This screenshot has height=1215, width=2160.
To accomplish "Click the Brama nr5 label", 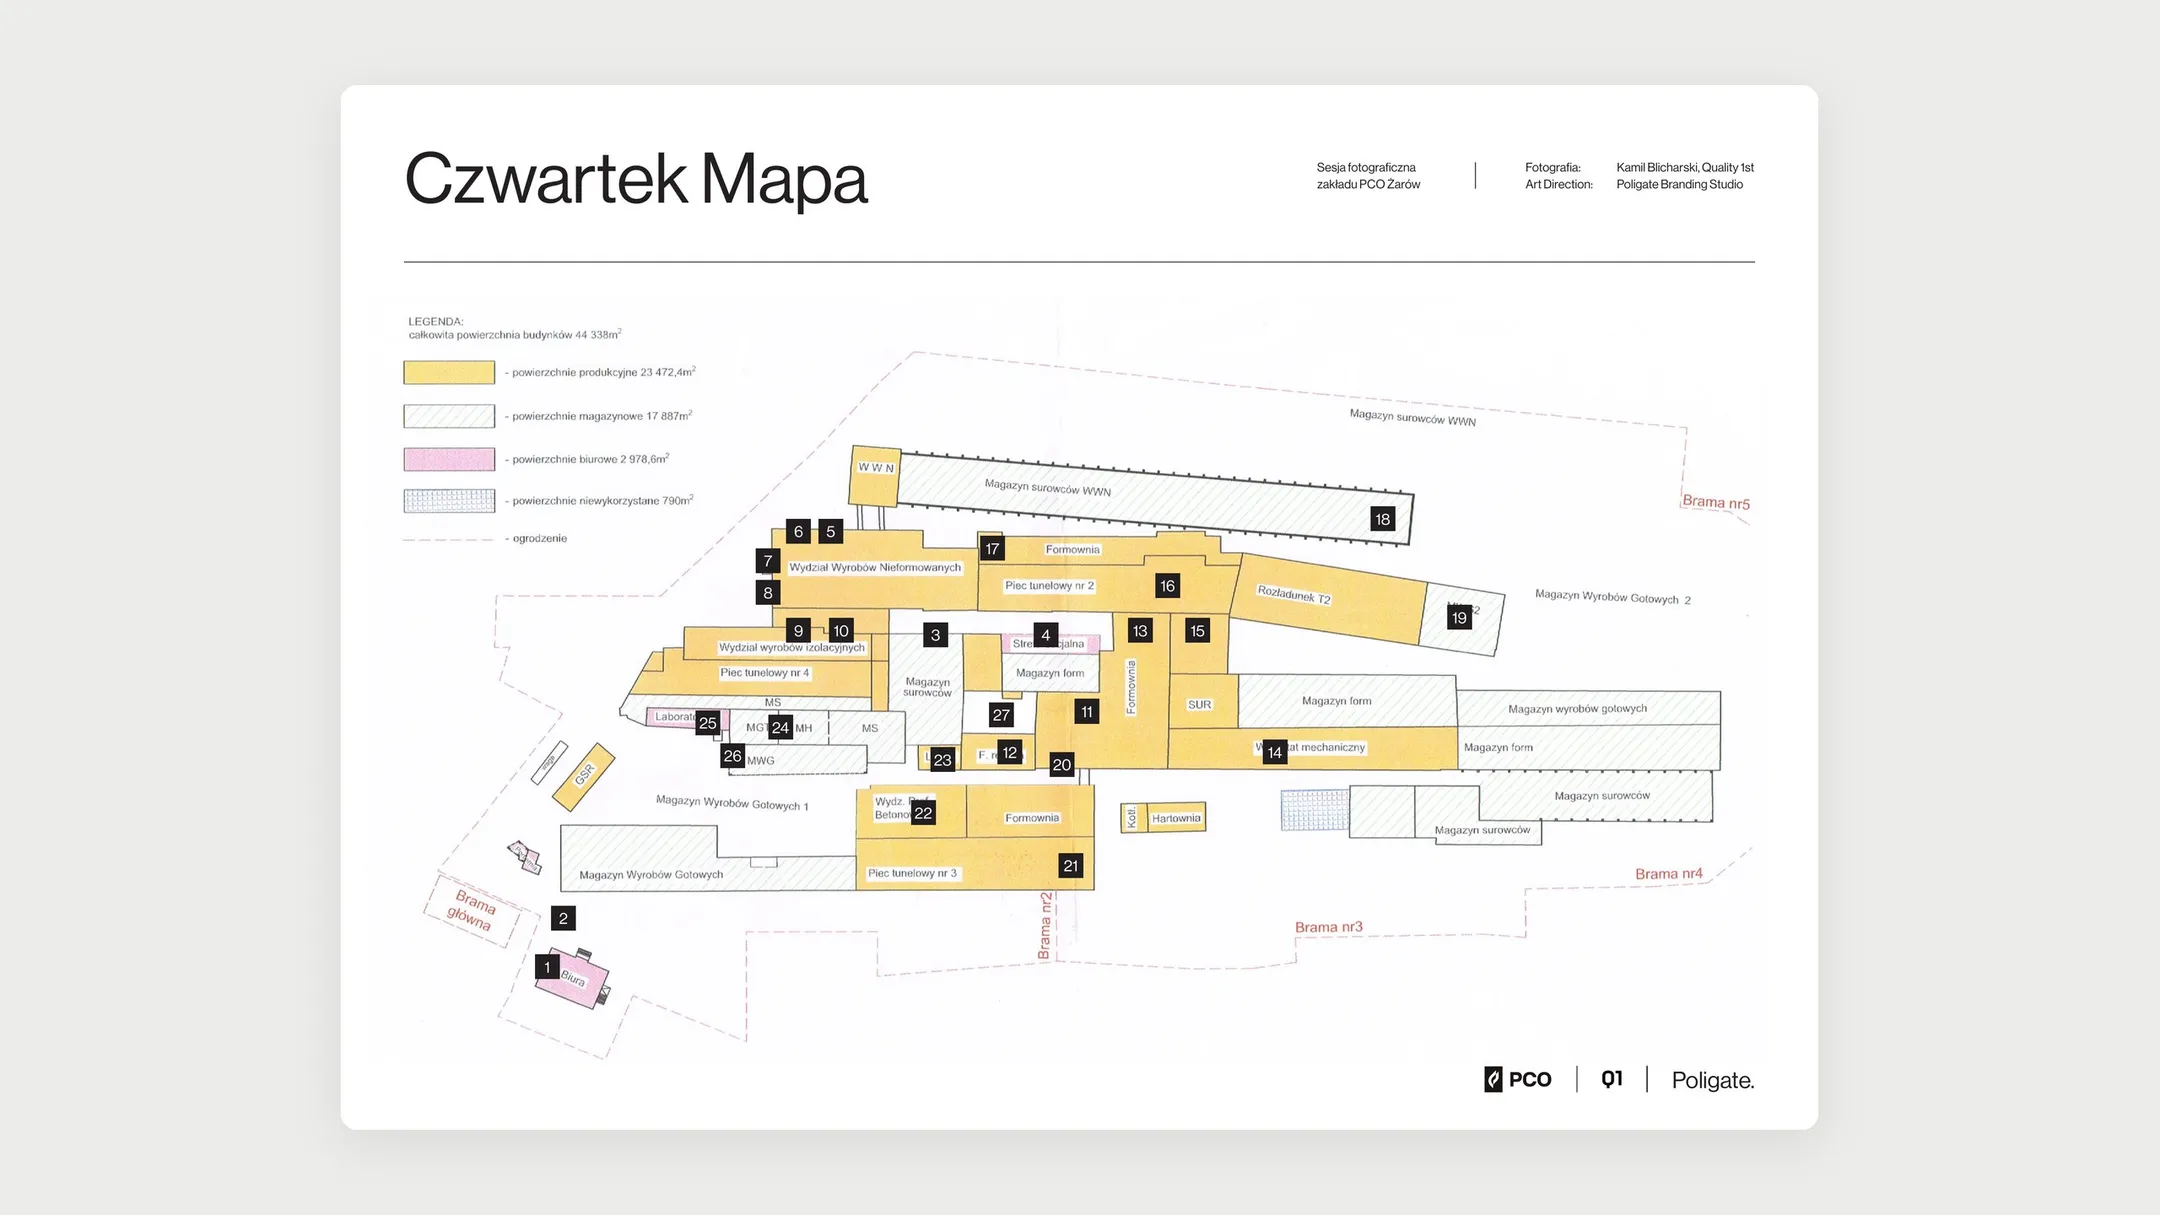I will click(1716, 502).
